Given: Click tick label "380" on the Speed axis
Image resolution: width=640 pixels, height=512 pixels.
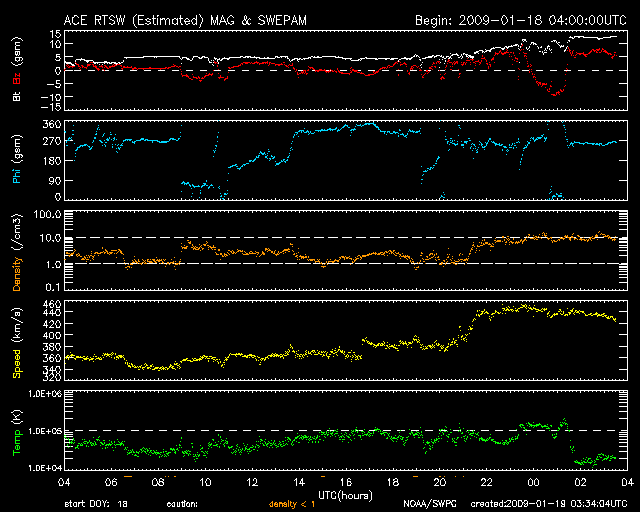Looking at the screenshot, I should point(52,347).
